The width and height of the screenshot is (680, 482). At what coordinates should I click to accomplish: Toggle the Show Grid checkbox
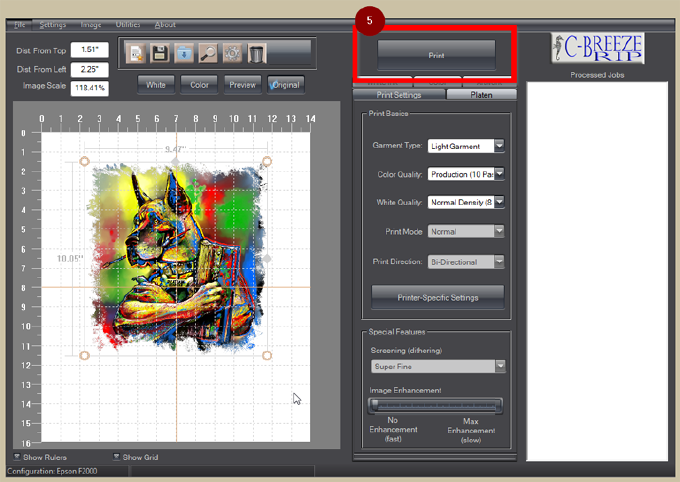coord(116,456)
